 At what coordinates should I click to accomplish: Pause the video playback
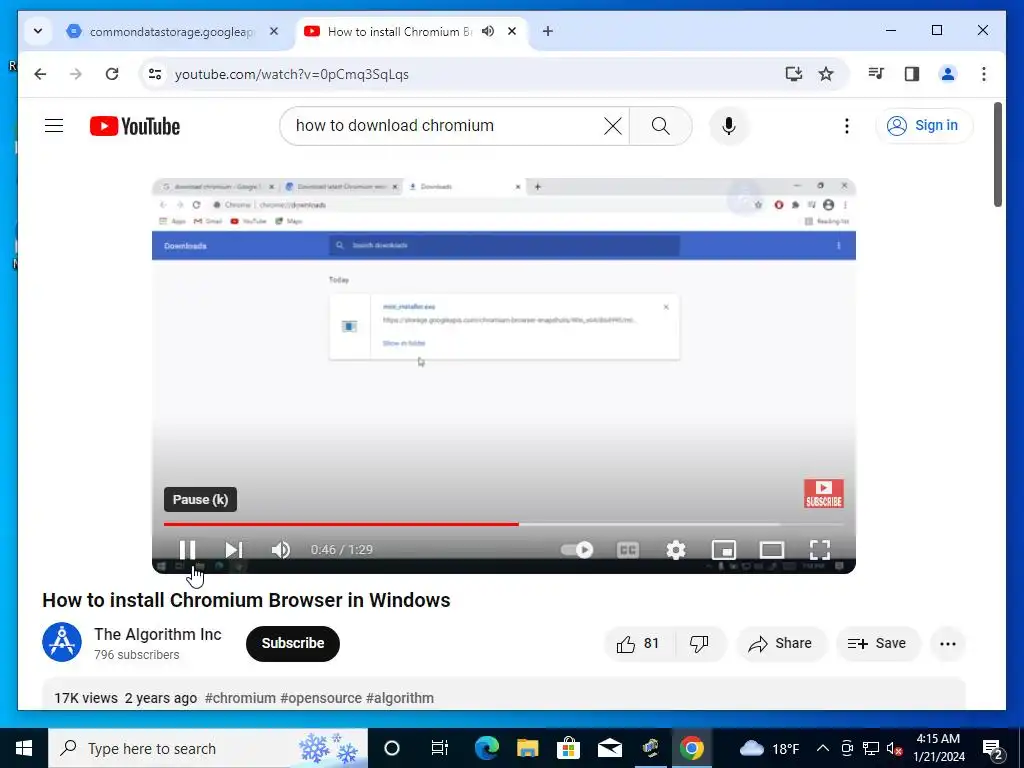pyautogui.click(x=187, y=550)
